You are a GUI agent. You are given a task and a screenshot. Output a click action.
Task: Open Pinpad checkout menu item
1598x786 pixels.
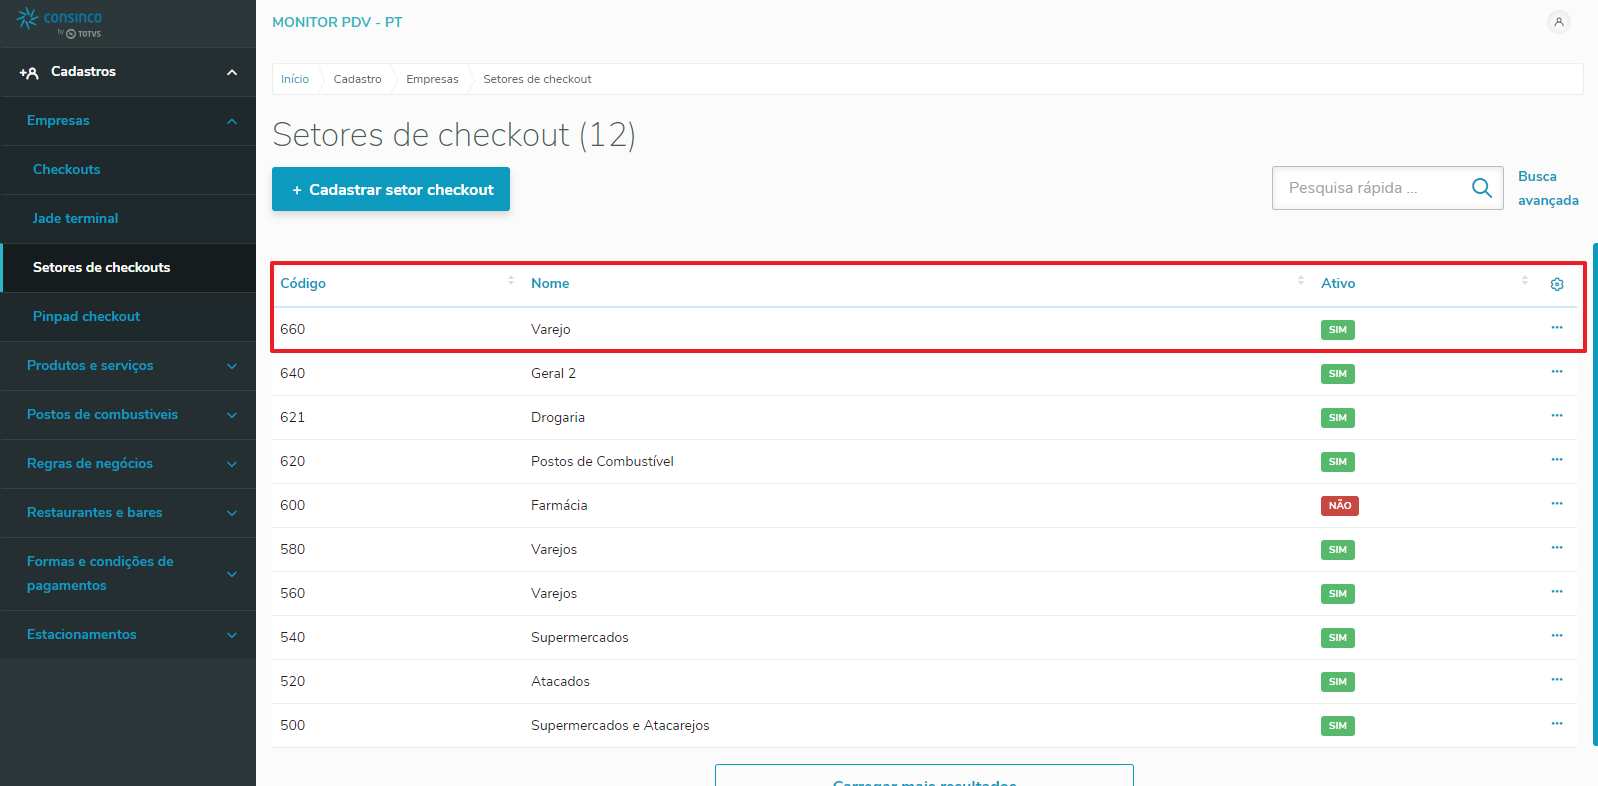click(x=86, y=317)
